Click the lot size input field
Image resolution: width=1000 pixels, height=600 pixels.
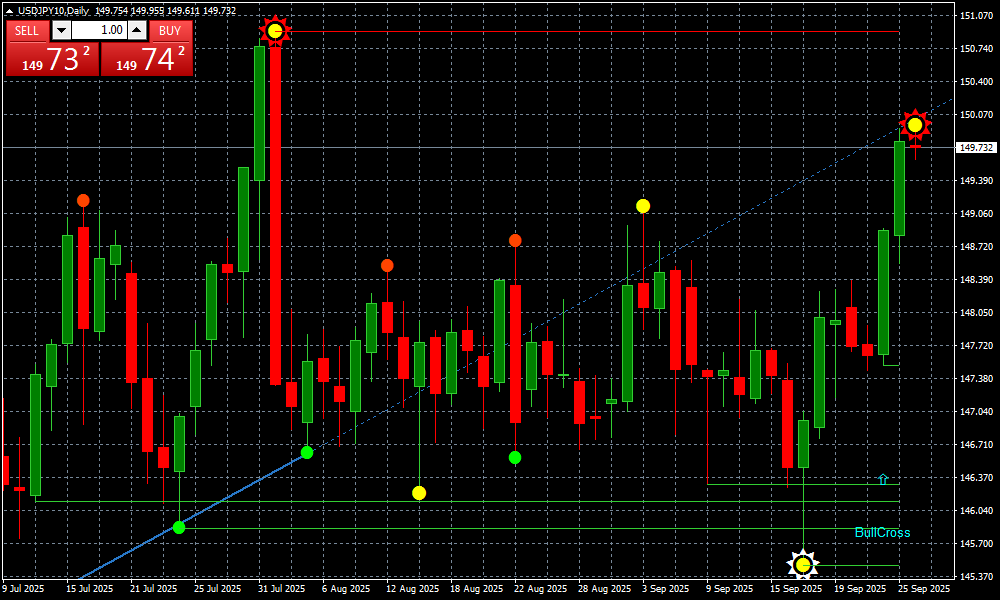(100, 30)
